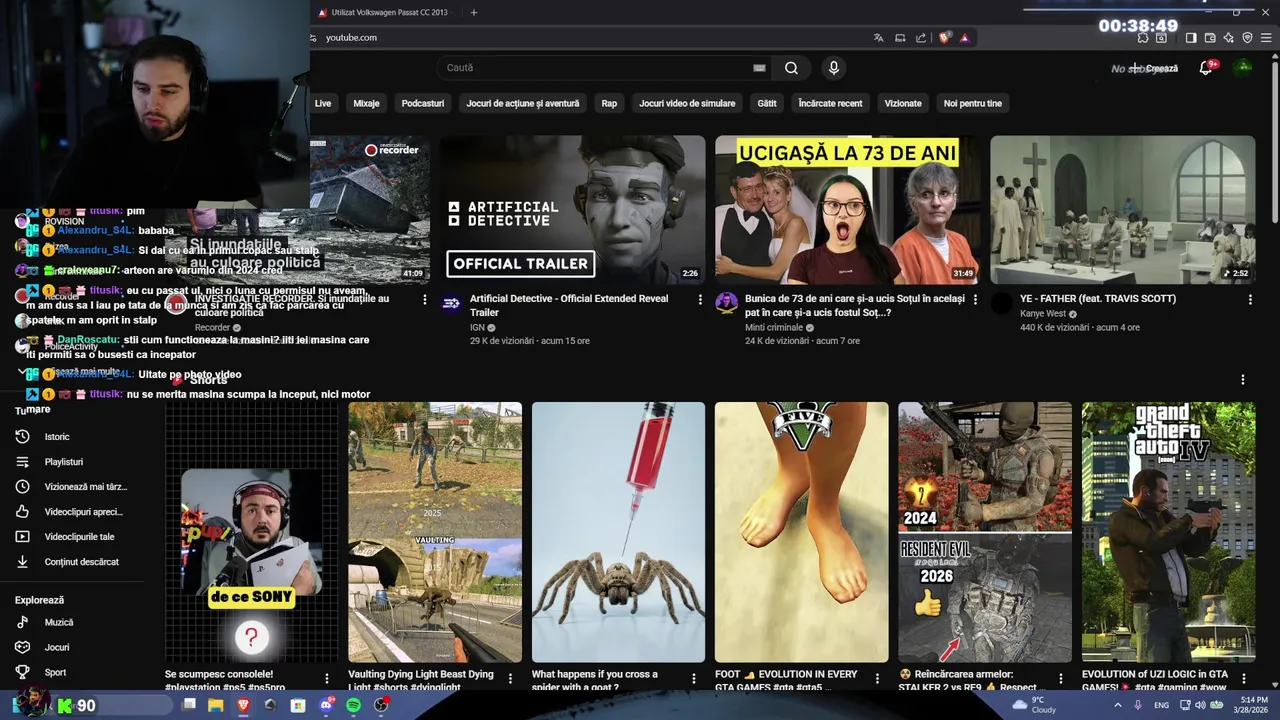Click the Brave Shields lion icon
This screenshot has height=720, width=1280.
click(x=945, y=38)
